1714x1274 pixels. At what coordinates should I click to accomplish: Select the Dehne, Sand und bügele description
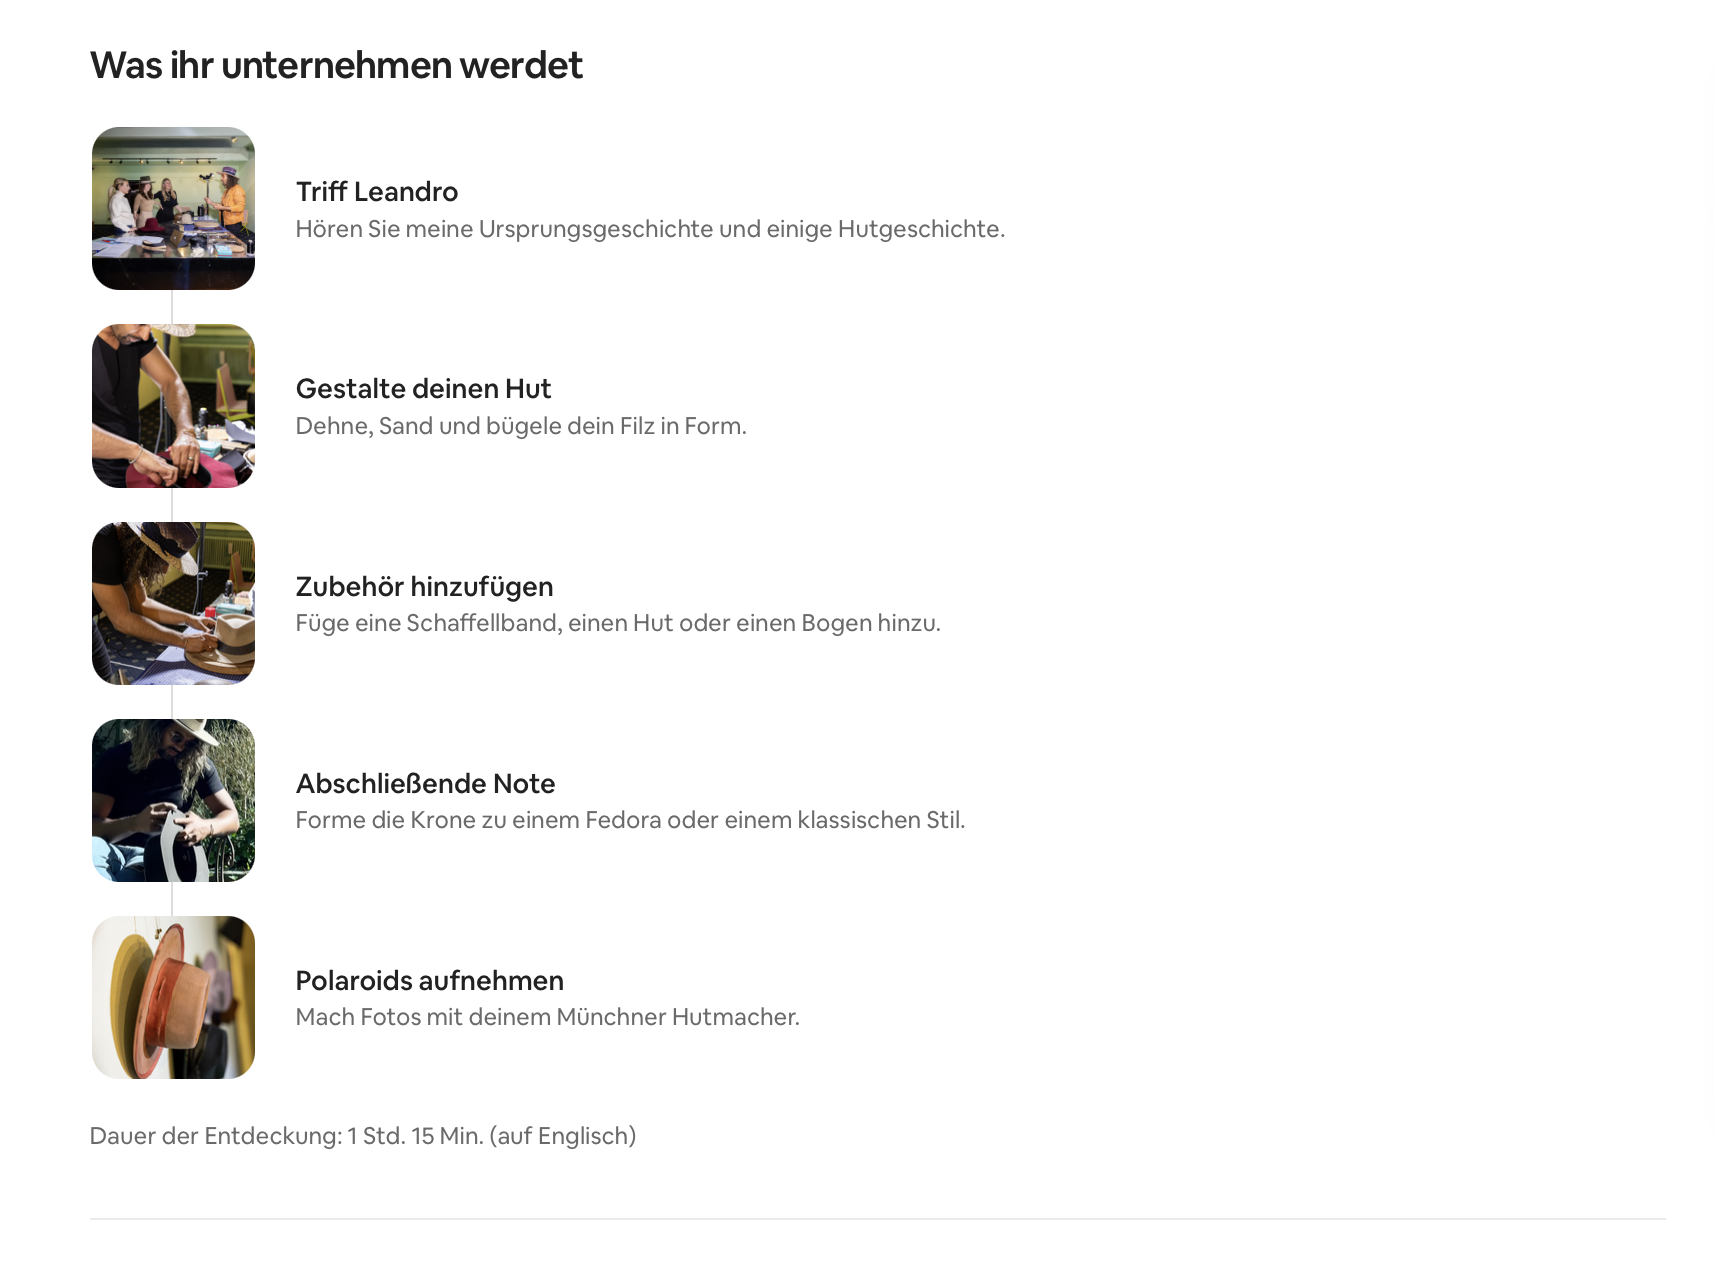(521, 426)
